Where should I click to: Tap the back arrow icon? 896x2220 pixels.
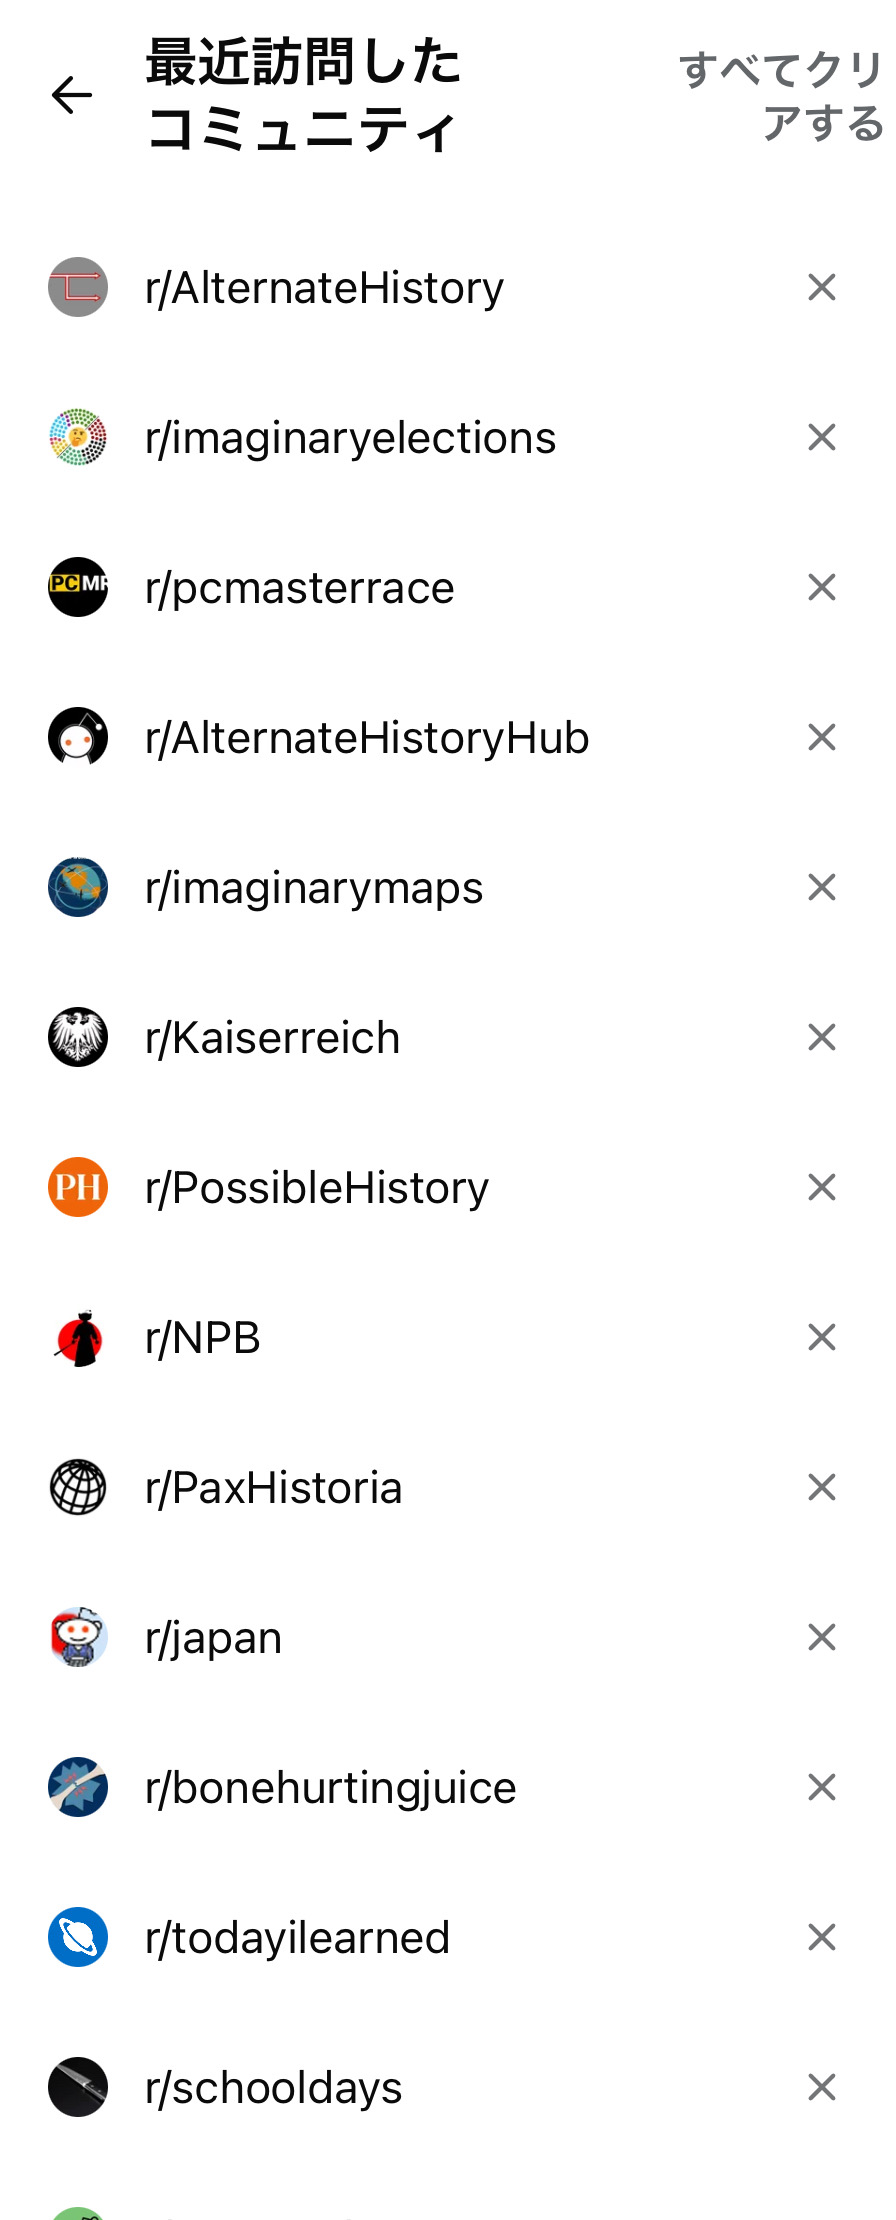[72, 95]
